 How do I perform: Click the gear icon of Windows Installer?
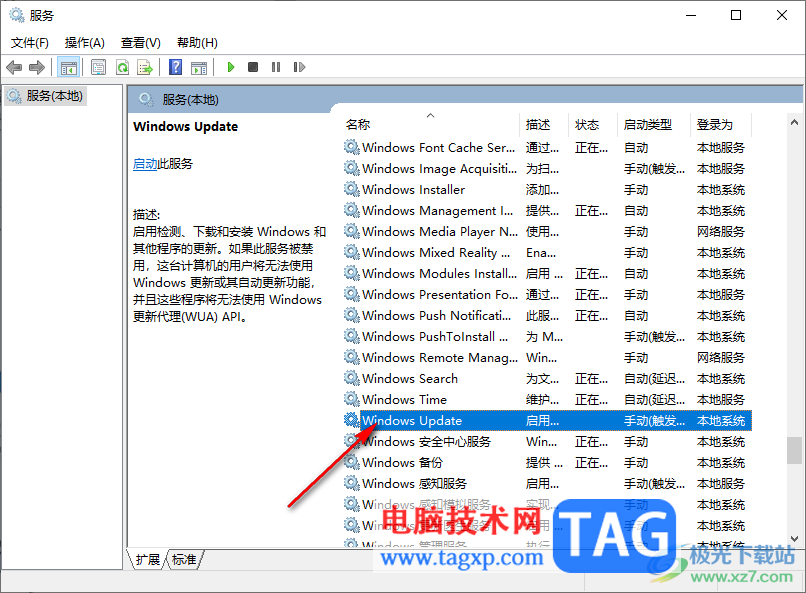[x=352, y=190]
